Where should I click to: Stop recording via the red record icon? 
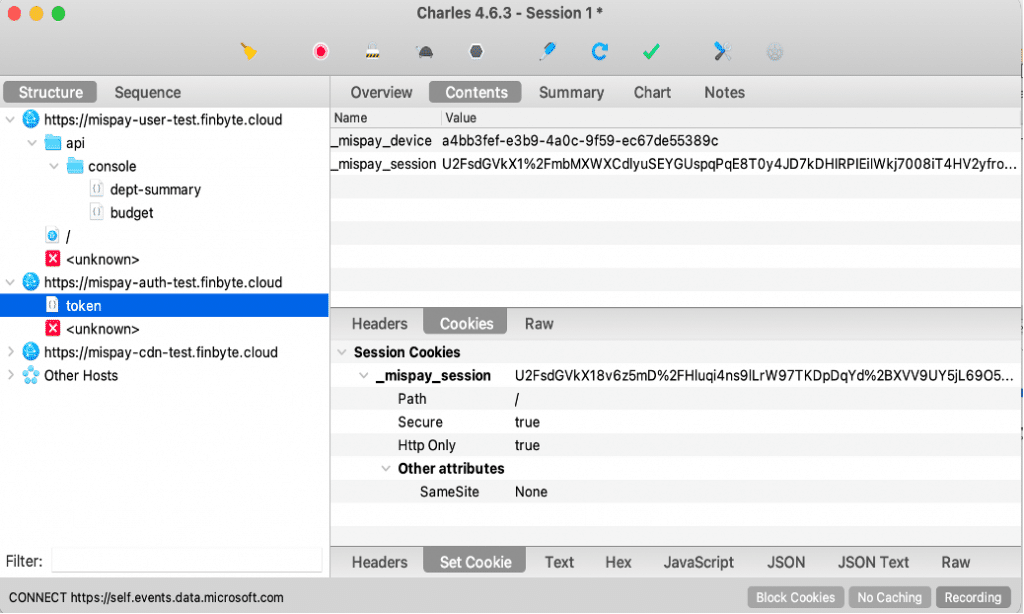[320, 50]
